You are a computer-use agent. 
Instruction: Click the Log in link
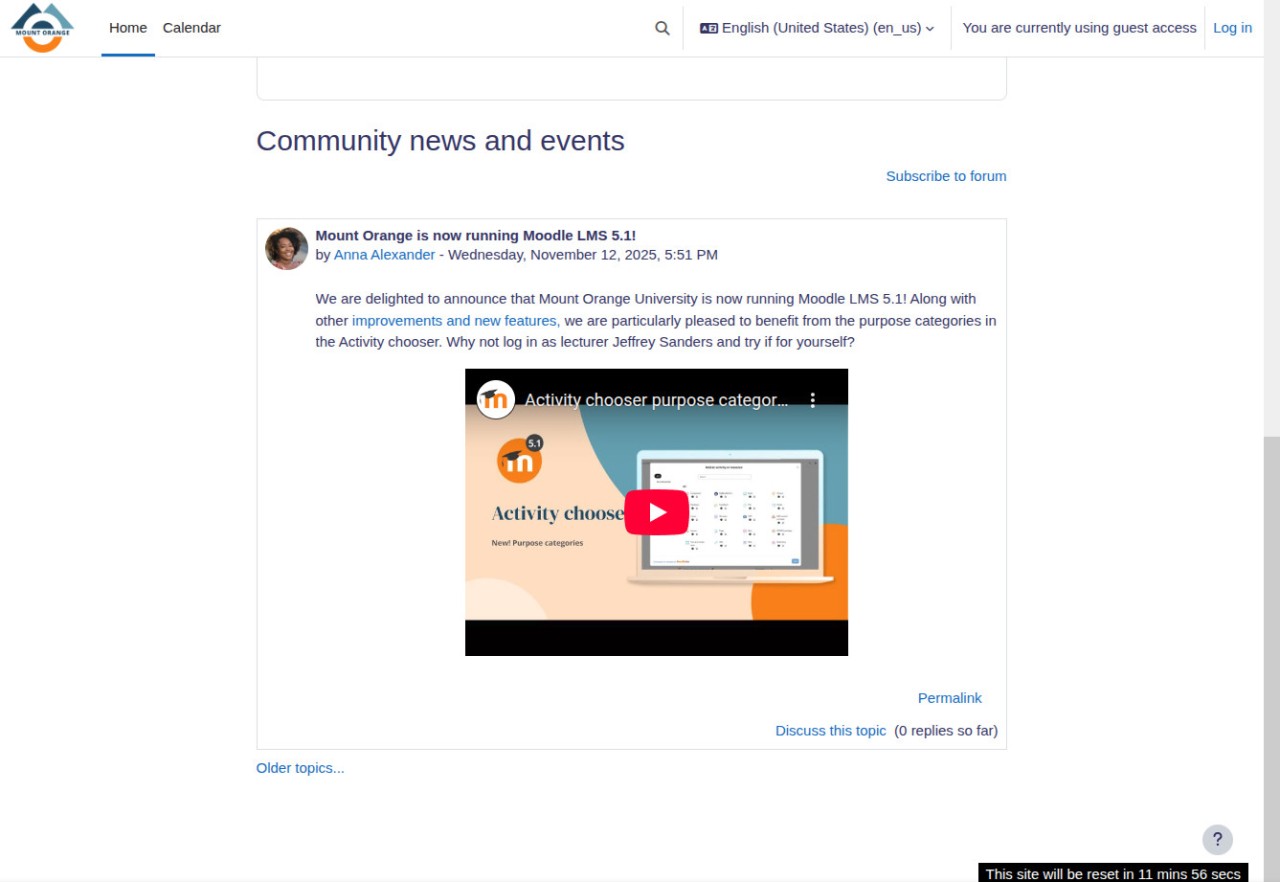[x=1232, y=28]
